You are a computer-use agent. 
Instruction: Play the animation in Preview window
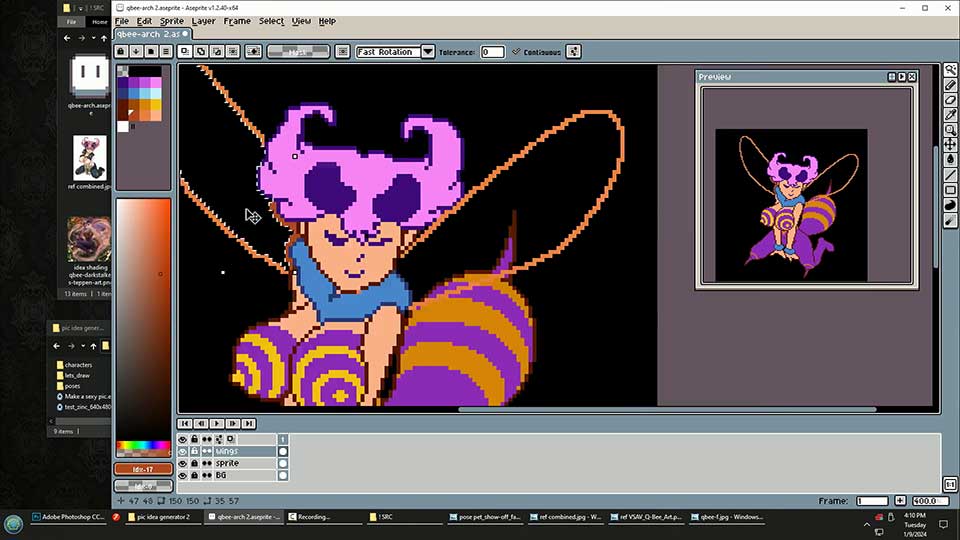pyautogui.click(x=902, y=77)
